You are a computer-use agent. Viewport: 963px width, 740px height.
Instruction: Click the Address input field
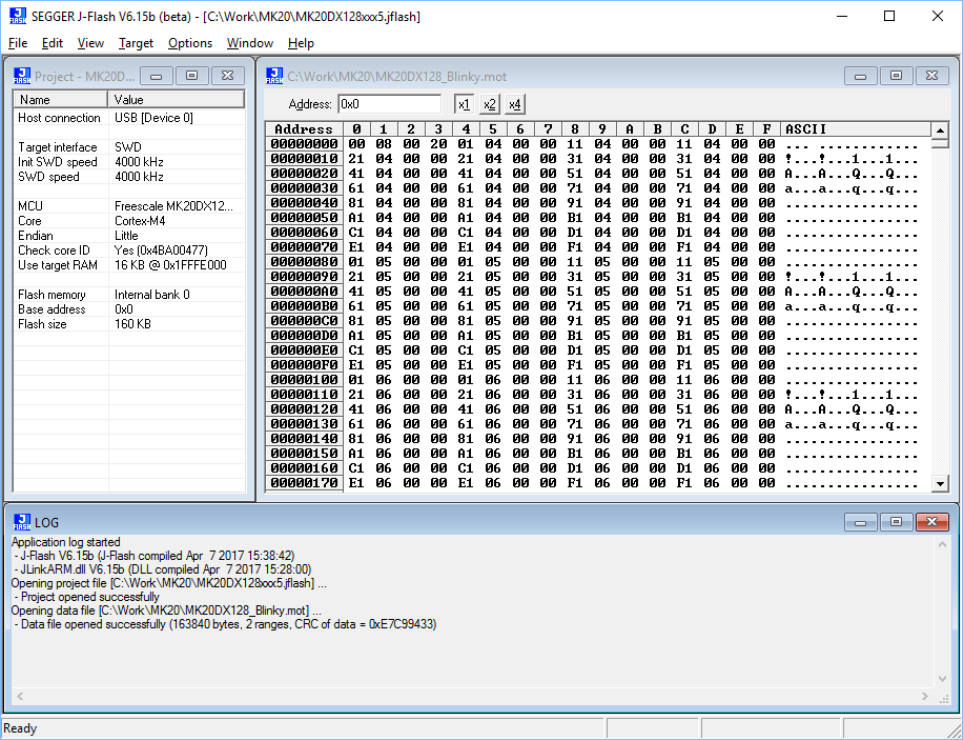389,104
